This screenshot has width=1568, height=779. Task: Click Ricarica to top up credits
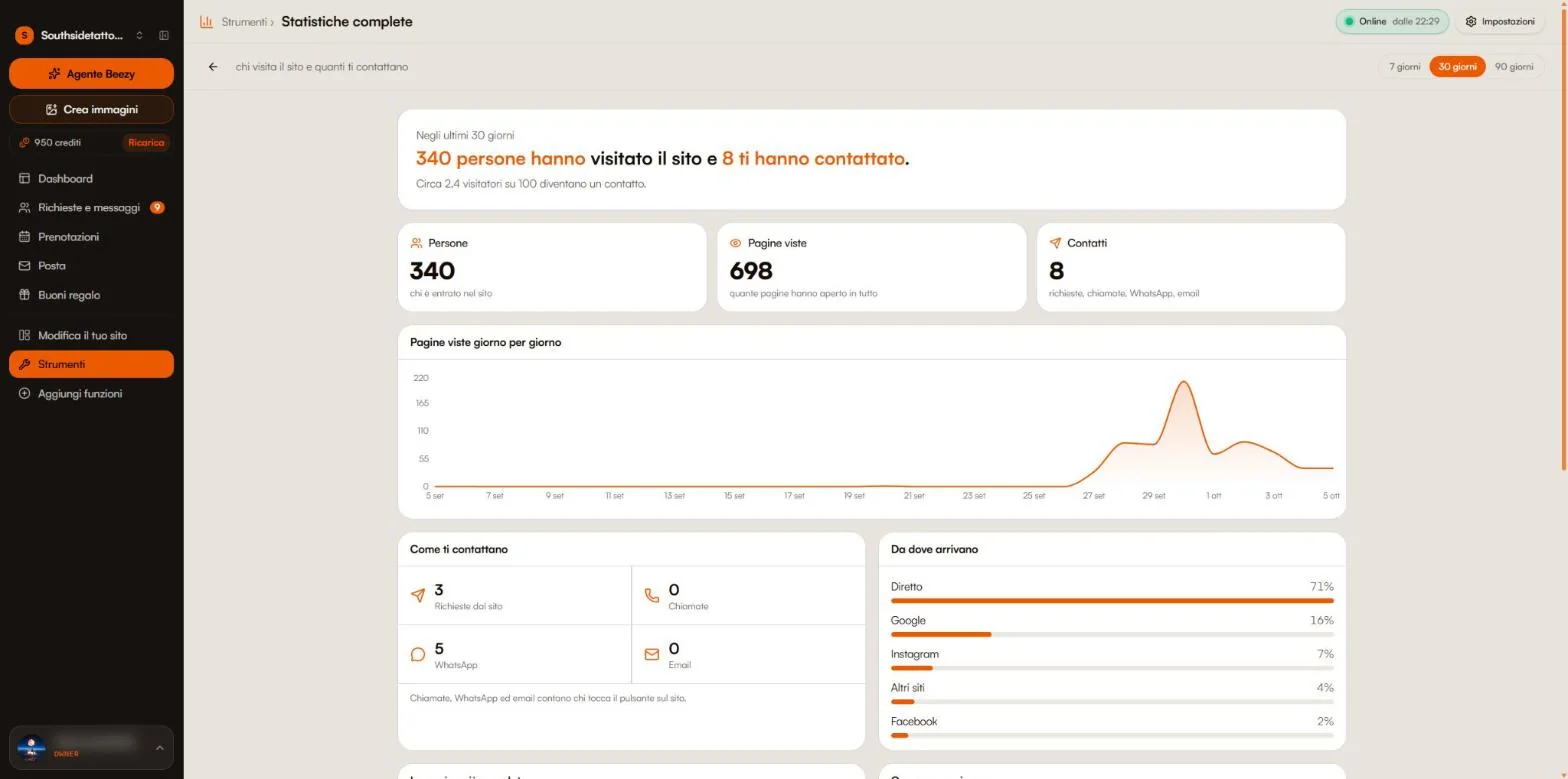pyautogui.click(x=146, y=142)
